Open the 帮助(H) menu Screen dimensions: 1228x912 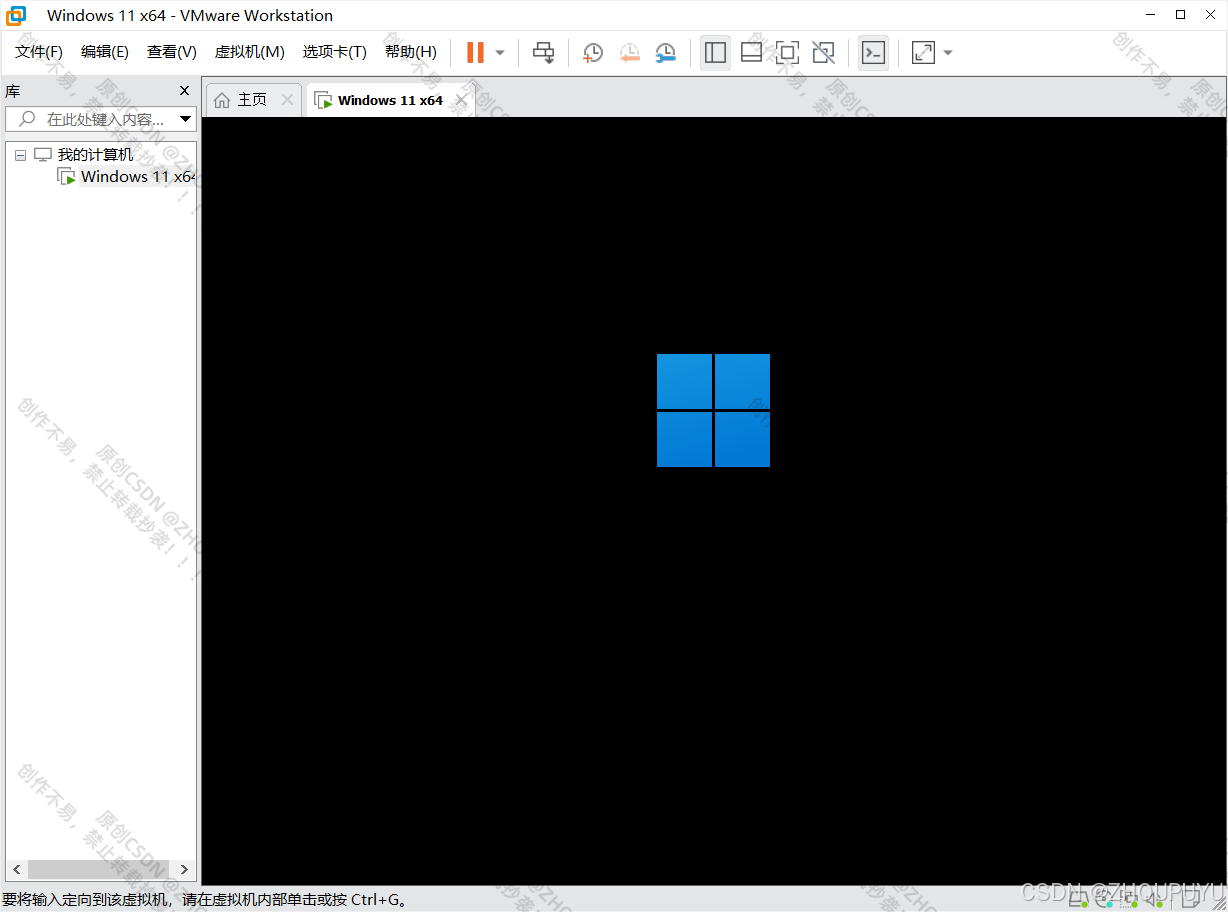(411, 52)
